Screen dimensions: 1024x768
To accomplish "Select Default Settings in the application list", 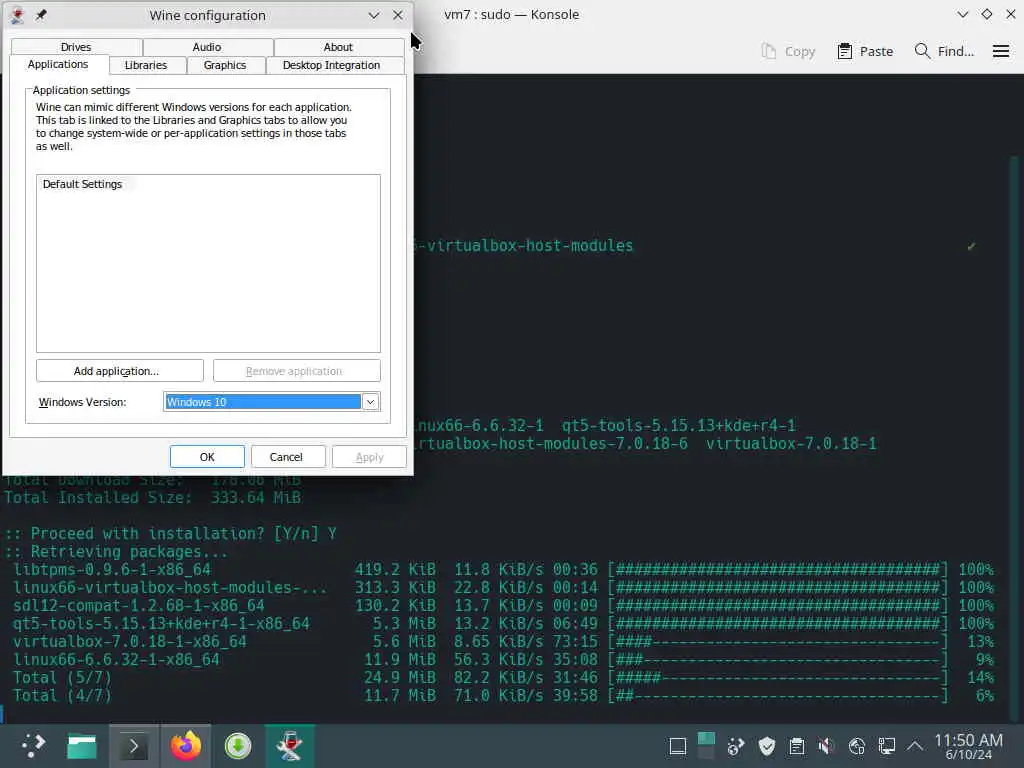I will point(82,184).
